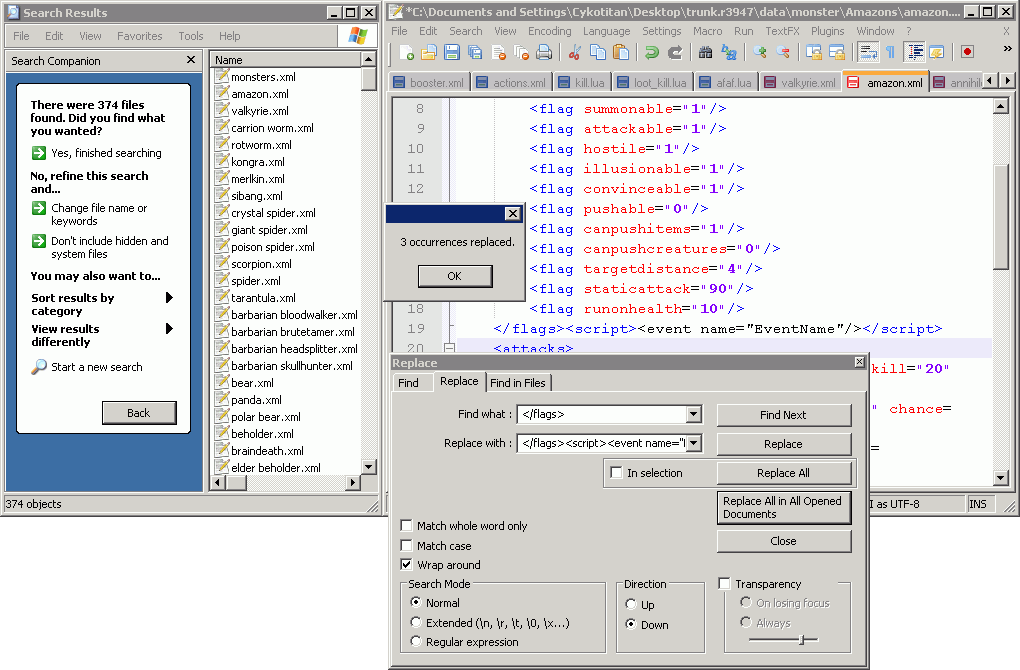This screenshot has width=1020, height=670.
Task: Click the Open file toolbar icon
Action: 429,53
